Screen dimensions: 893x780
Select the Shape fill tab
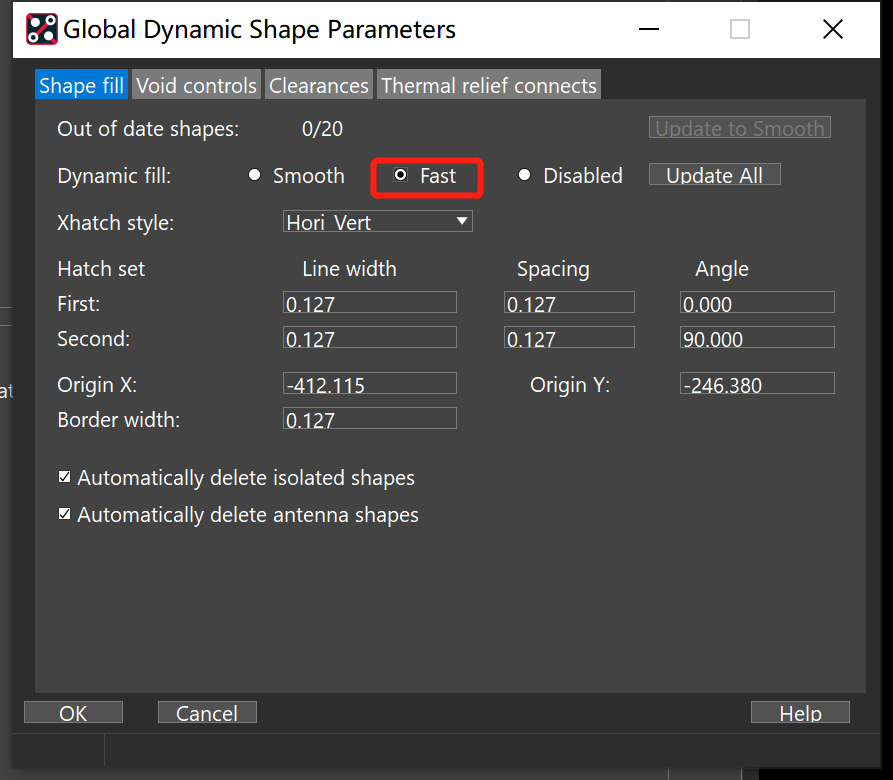81,85
